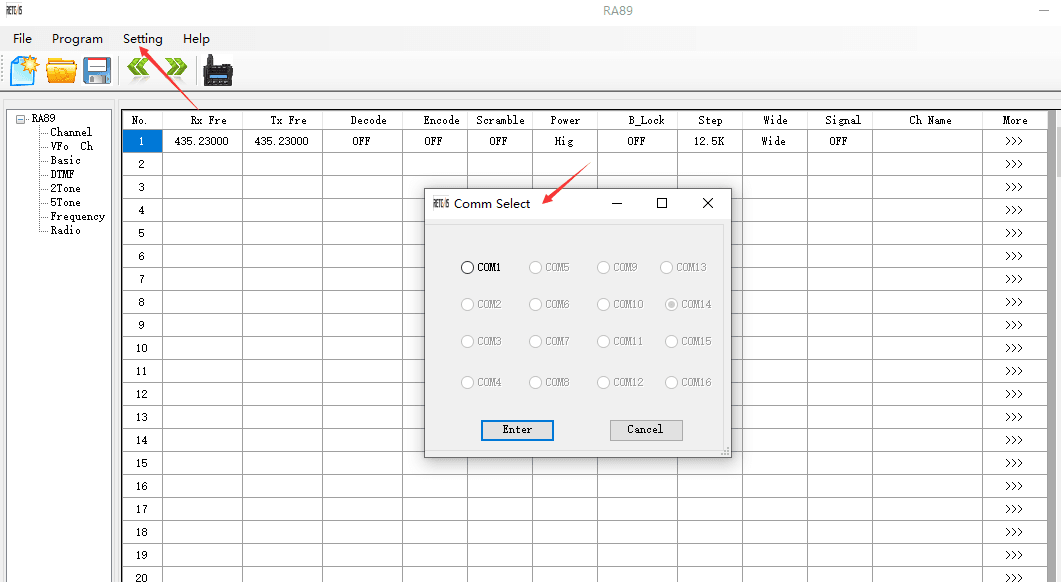Expand More options for channel 1
1061x582 pixels.
tap(1014, 141)
